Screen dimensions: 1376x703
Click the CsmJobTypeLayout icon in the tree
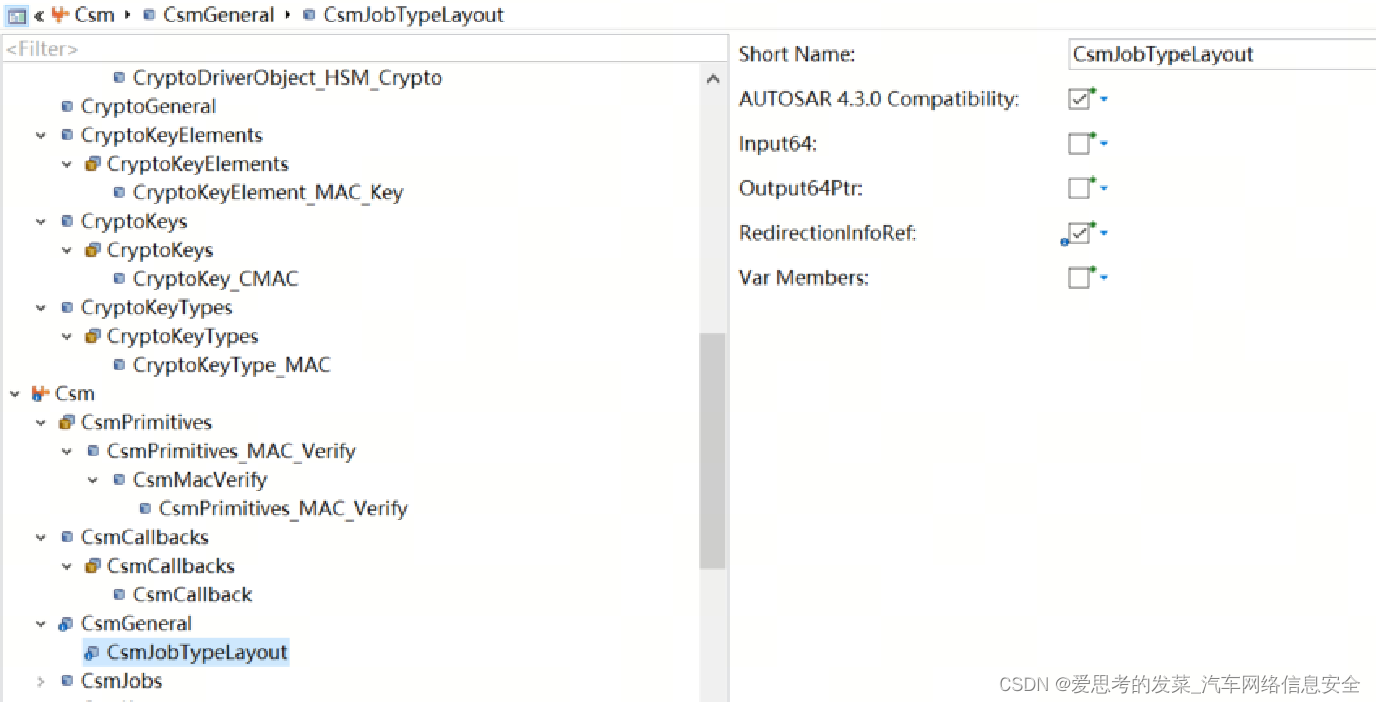[91, 652]
